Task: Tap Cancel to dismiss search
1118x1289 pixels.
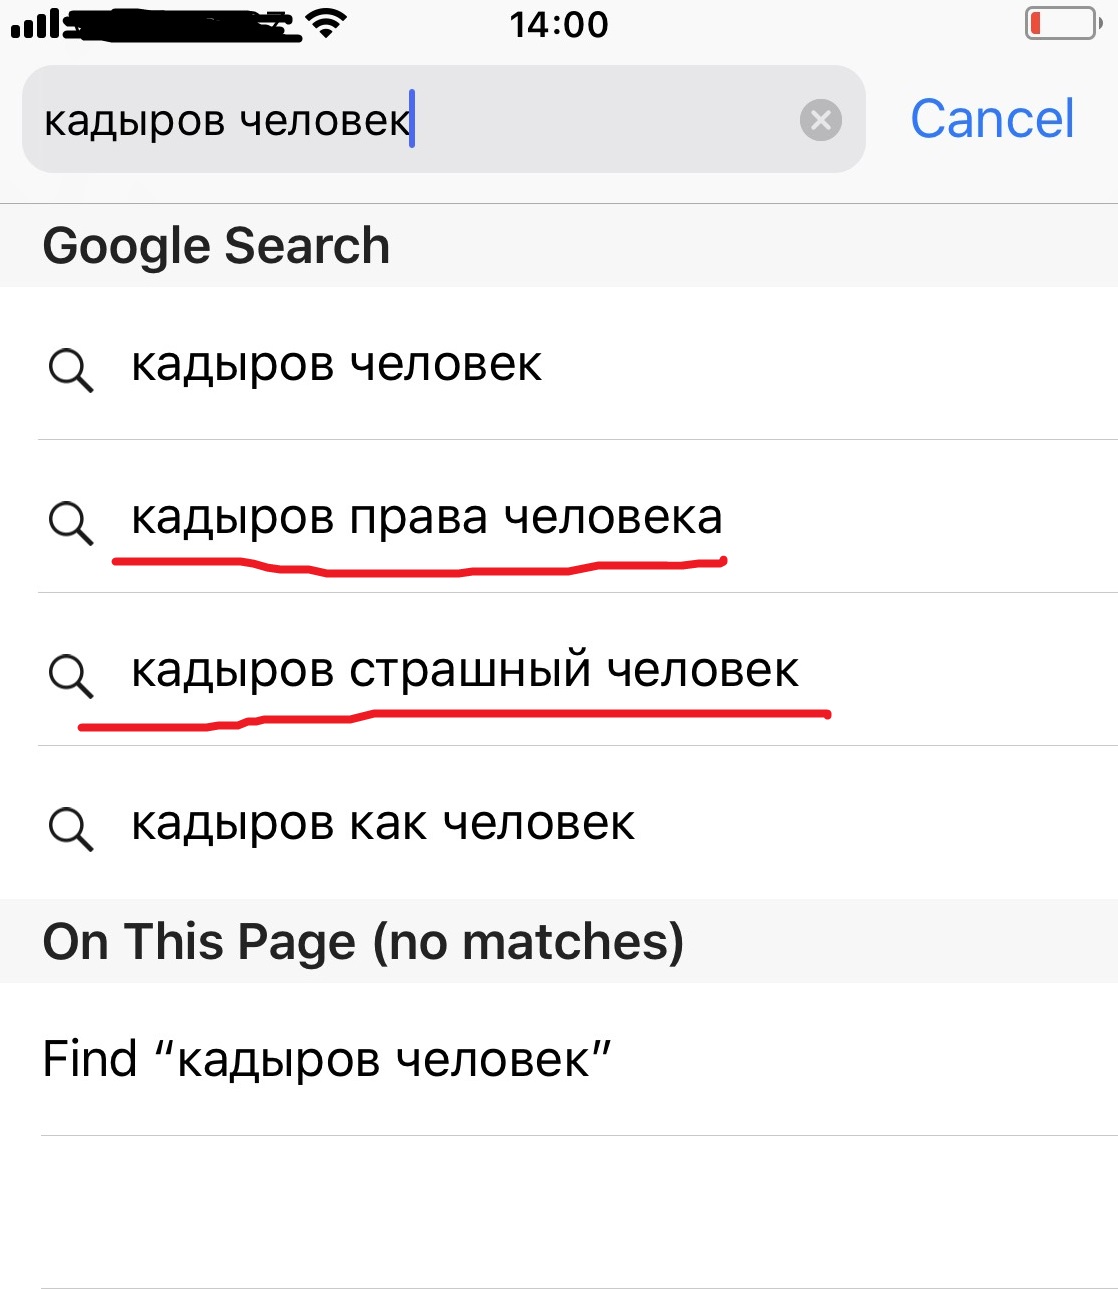Action: [992, 119]
